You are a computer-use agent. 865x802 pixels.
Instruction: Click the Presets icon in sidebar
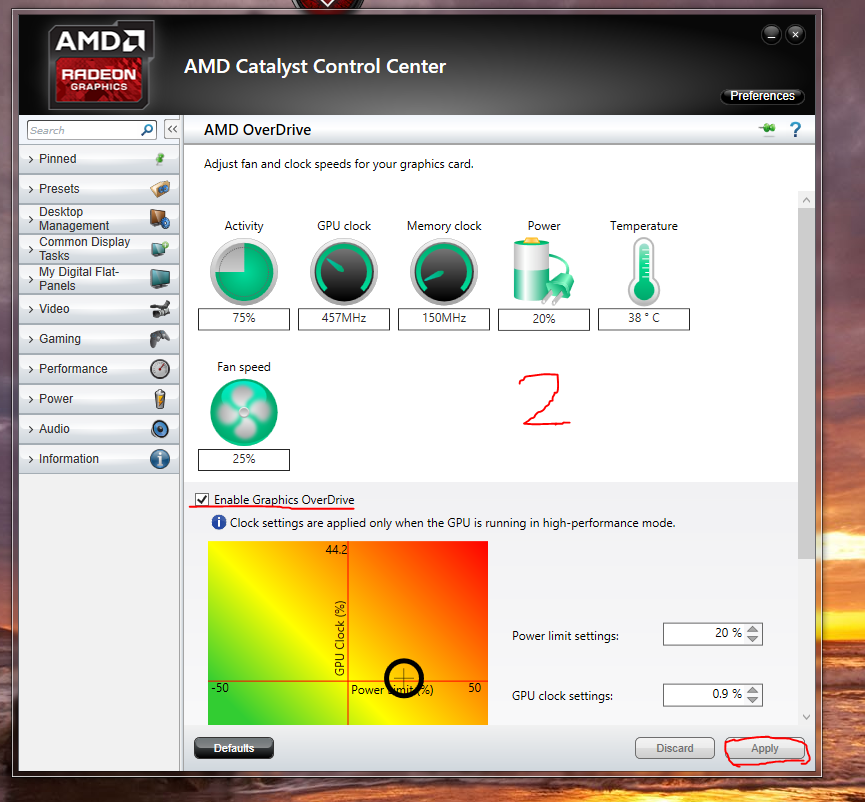click(160, 189)
